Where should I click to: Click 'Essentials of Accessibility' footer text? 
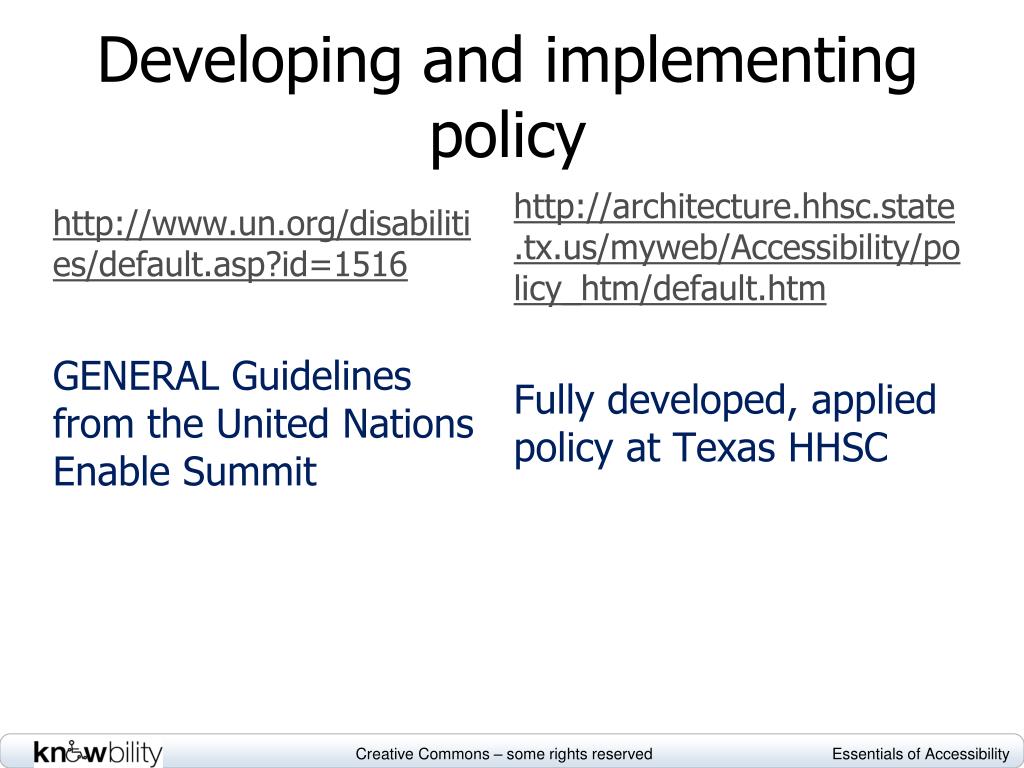920,754
